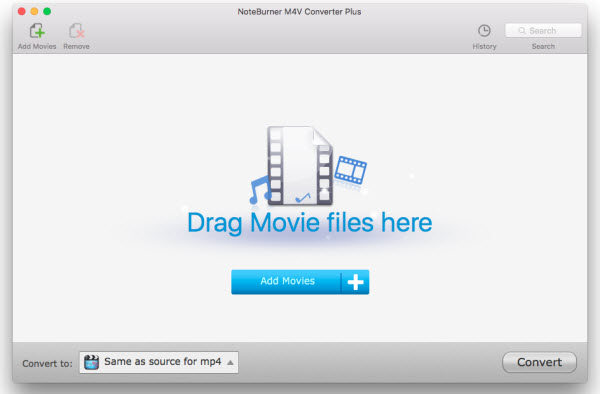
Task: Click the magnifier icon in Search
Action: point(522,31)
